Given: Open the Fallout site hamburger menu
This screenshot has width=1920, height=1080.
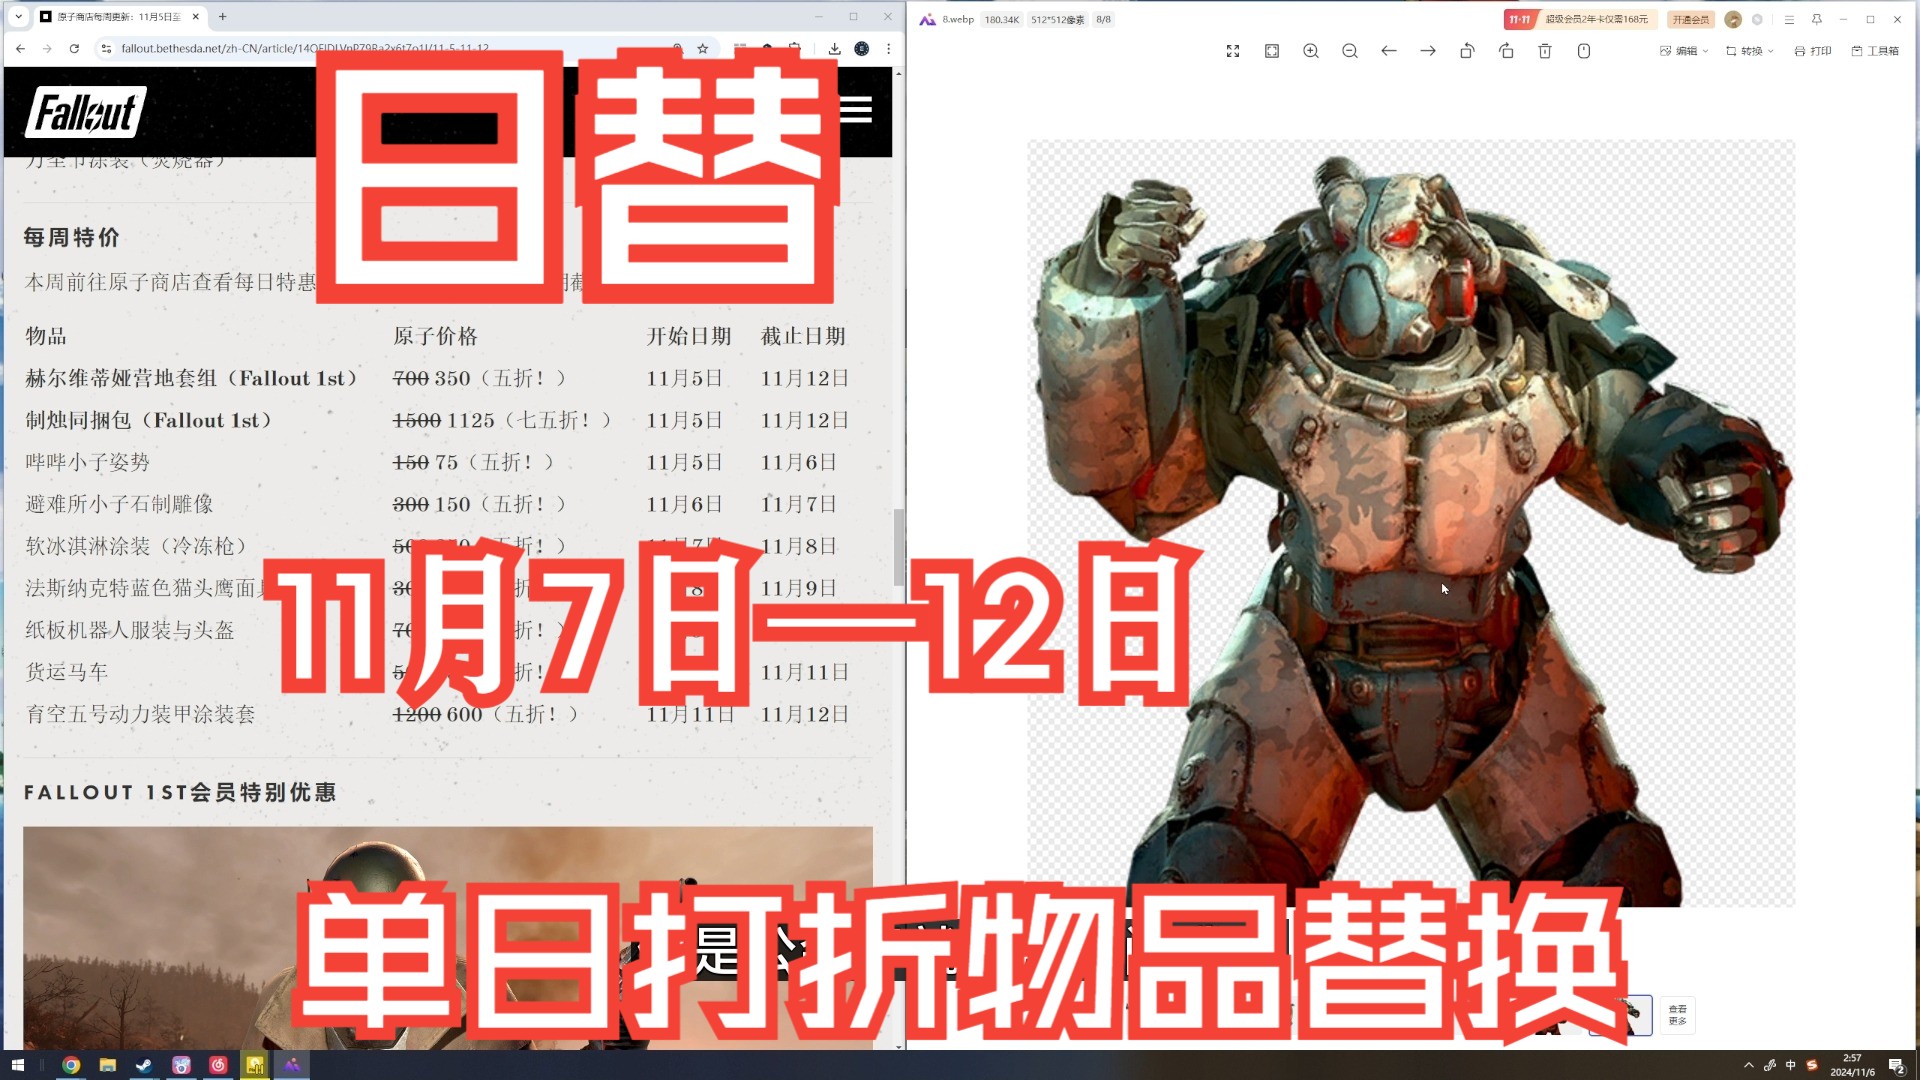Looking at the screenshot, I should (856, 110).
